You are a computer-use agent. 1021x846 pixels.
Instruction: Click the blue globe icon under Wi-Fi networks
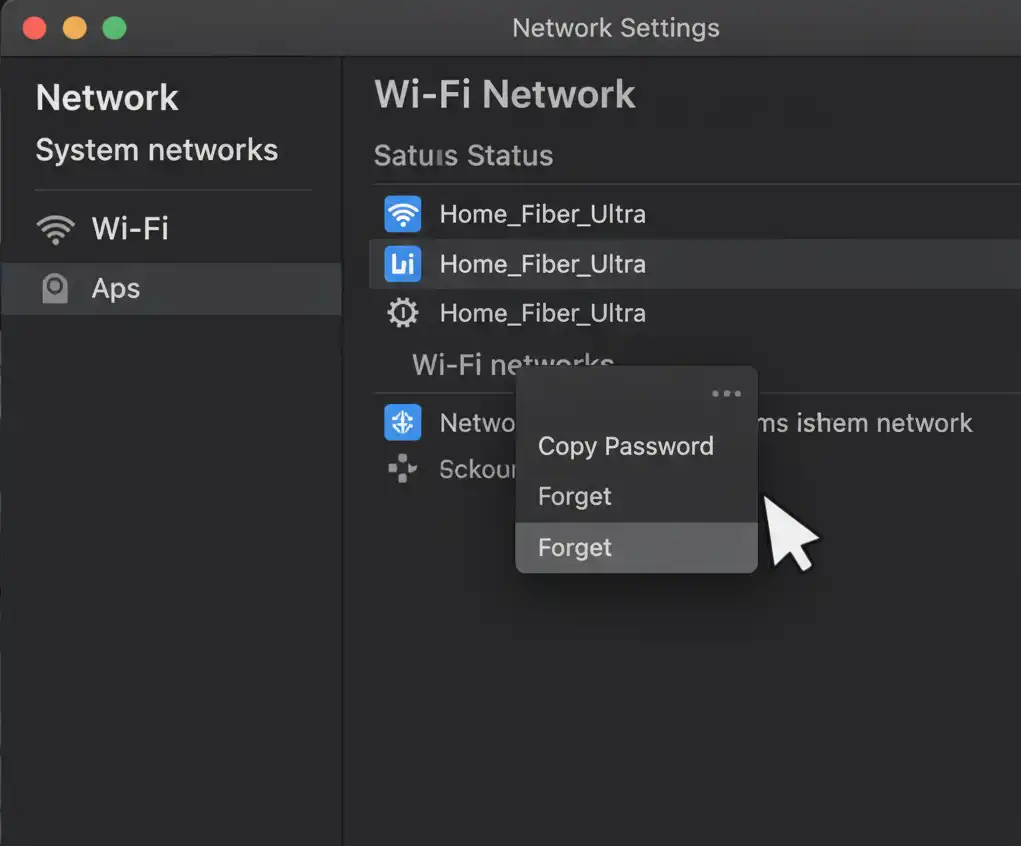click(403, 422)
